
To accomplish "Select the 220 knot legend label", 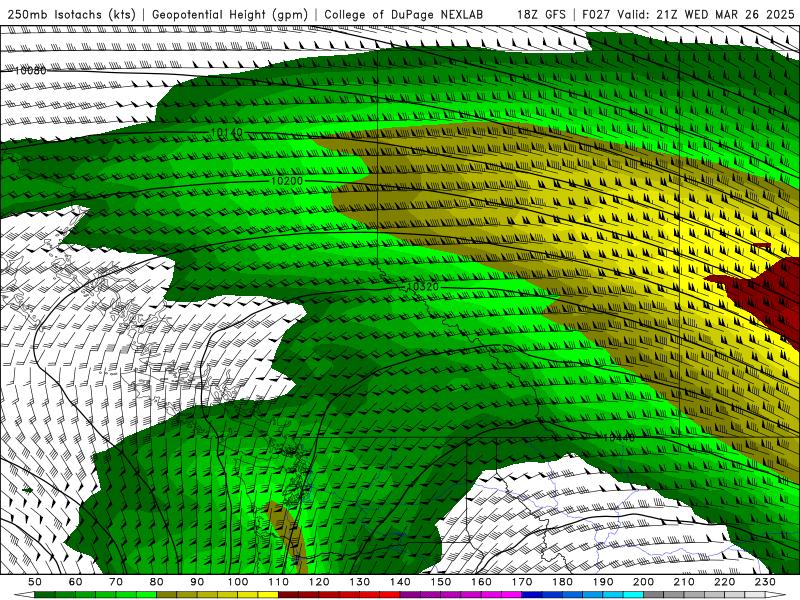I will [x=724, y=582].
